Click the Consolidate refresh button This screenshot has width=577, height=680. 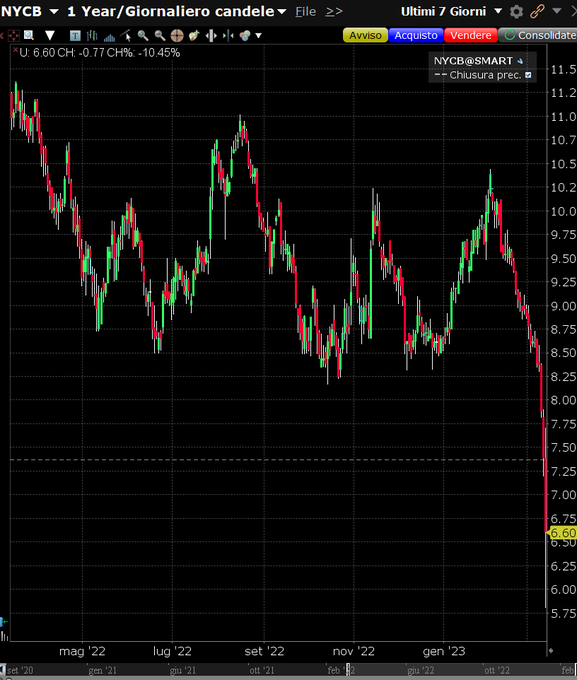[538, 35]
